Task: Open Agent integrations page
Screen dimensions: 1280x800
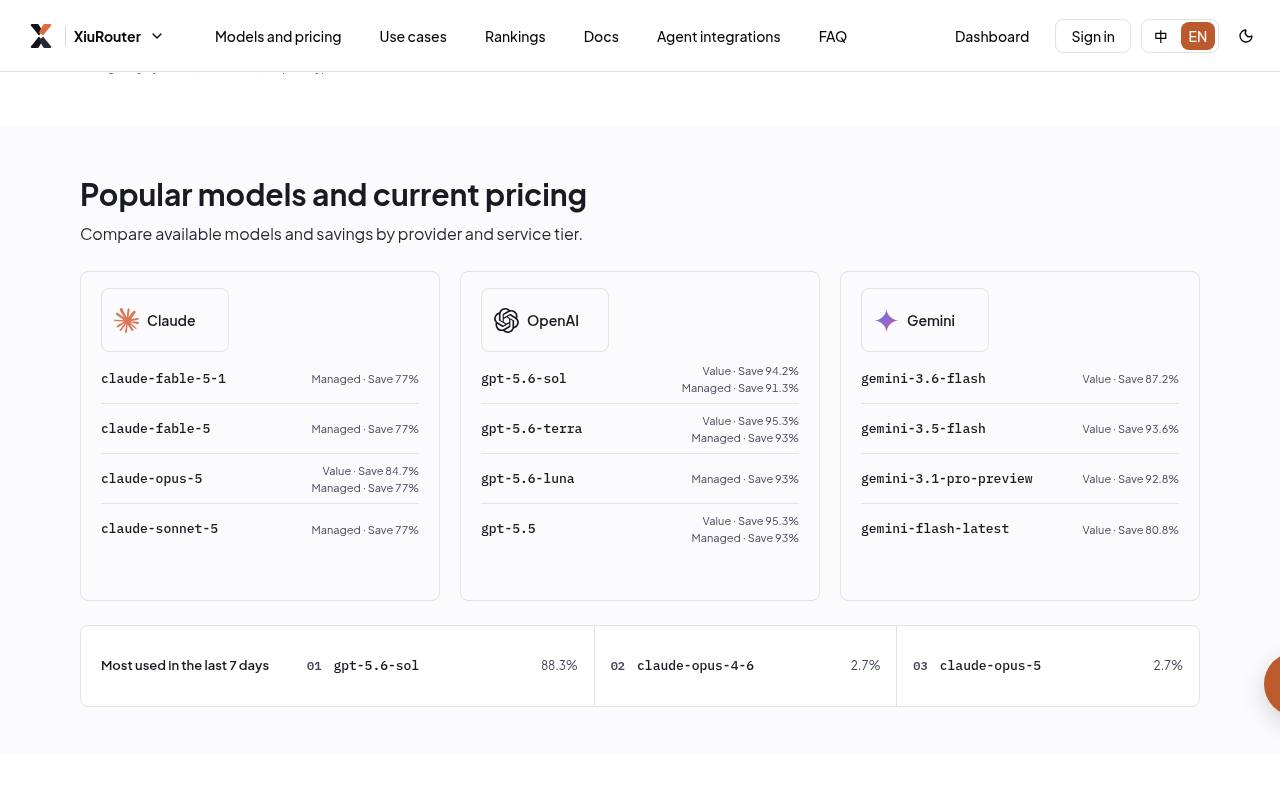Action: pyautogui.click(x=718, y=36)
